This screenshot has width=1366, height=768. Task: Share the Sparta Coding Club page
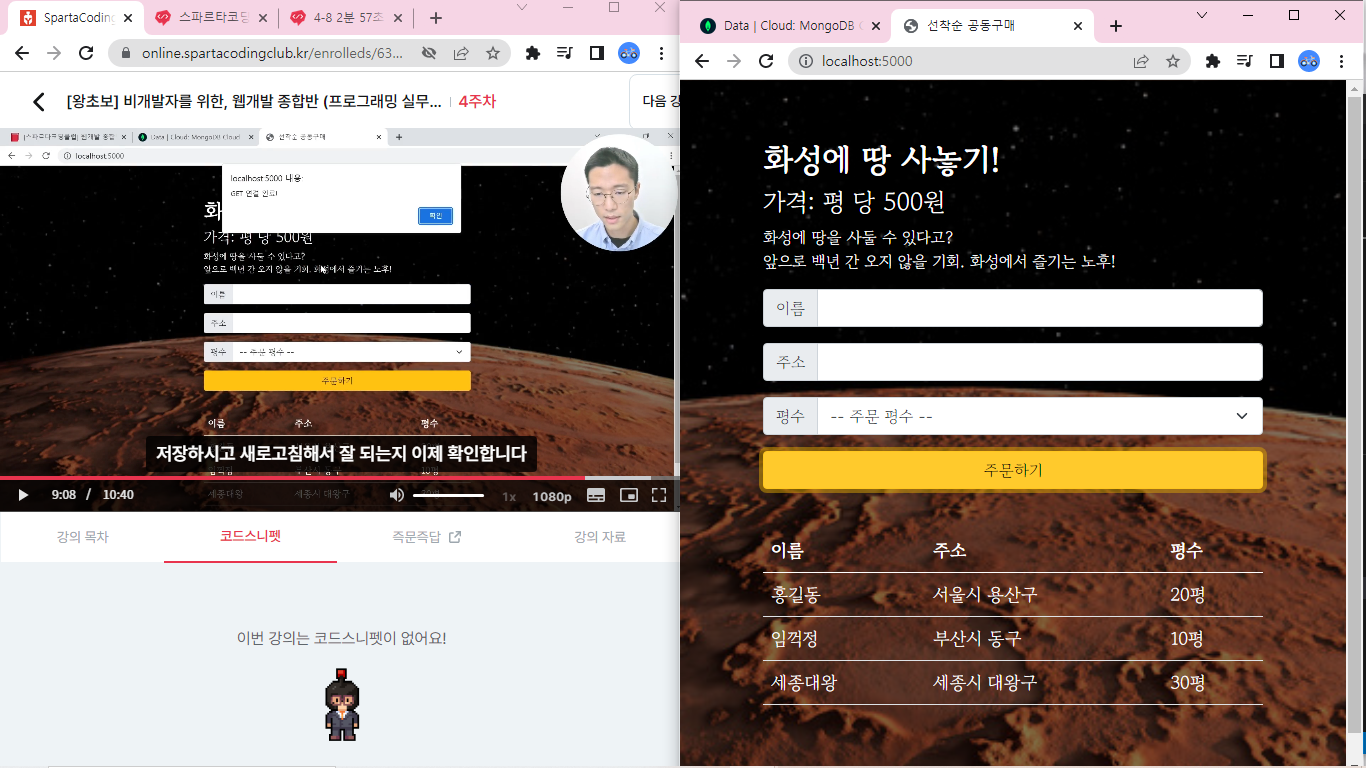pyautogui.click(x=461, y=53)
